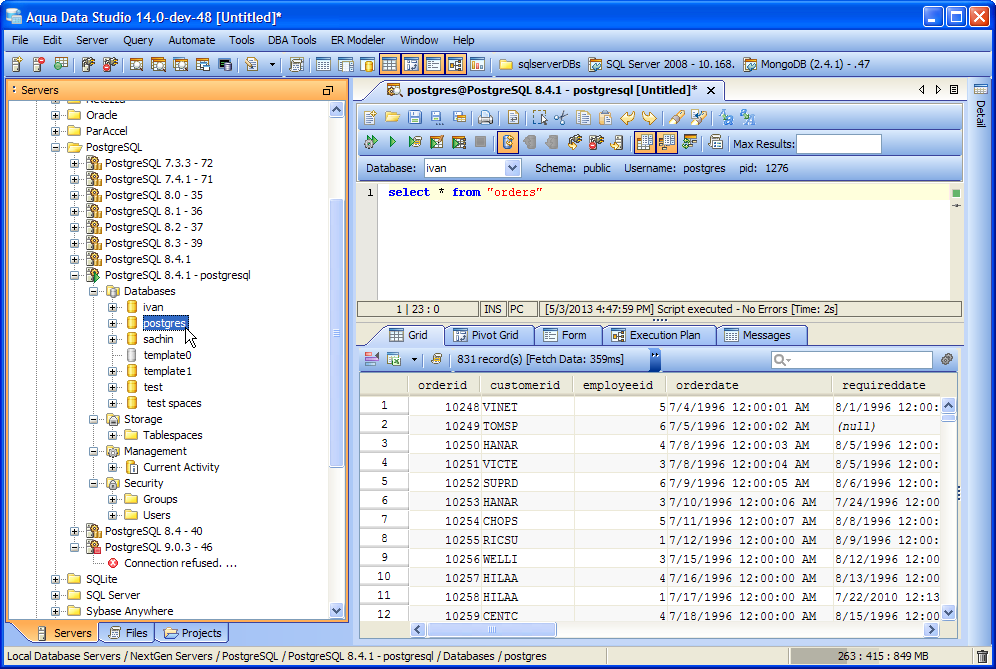This screenshot has width=996, height=669.
Task: Open the ER Modeler menu
Action: (358, 40)
